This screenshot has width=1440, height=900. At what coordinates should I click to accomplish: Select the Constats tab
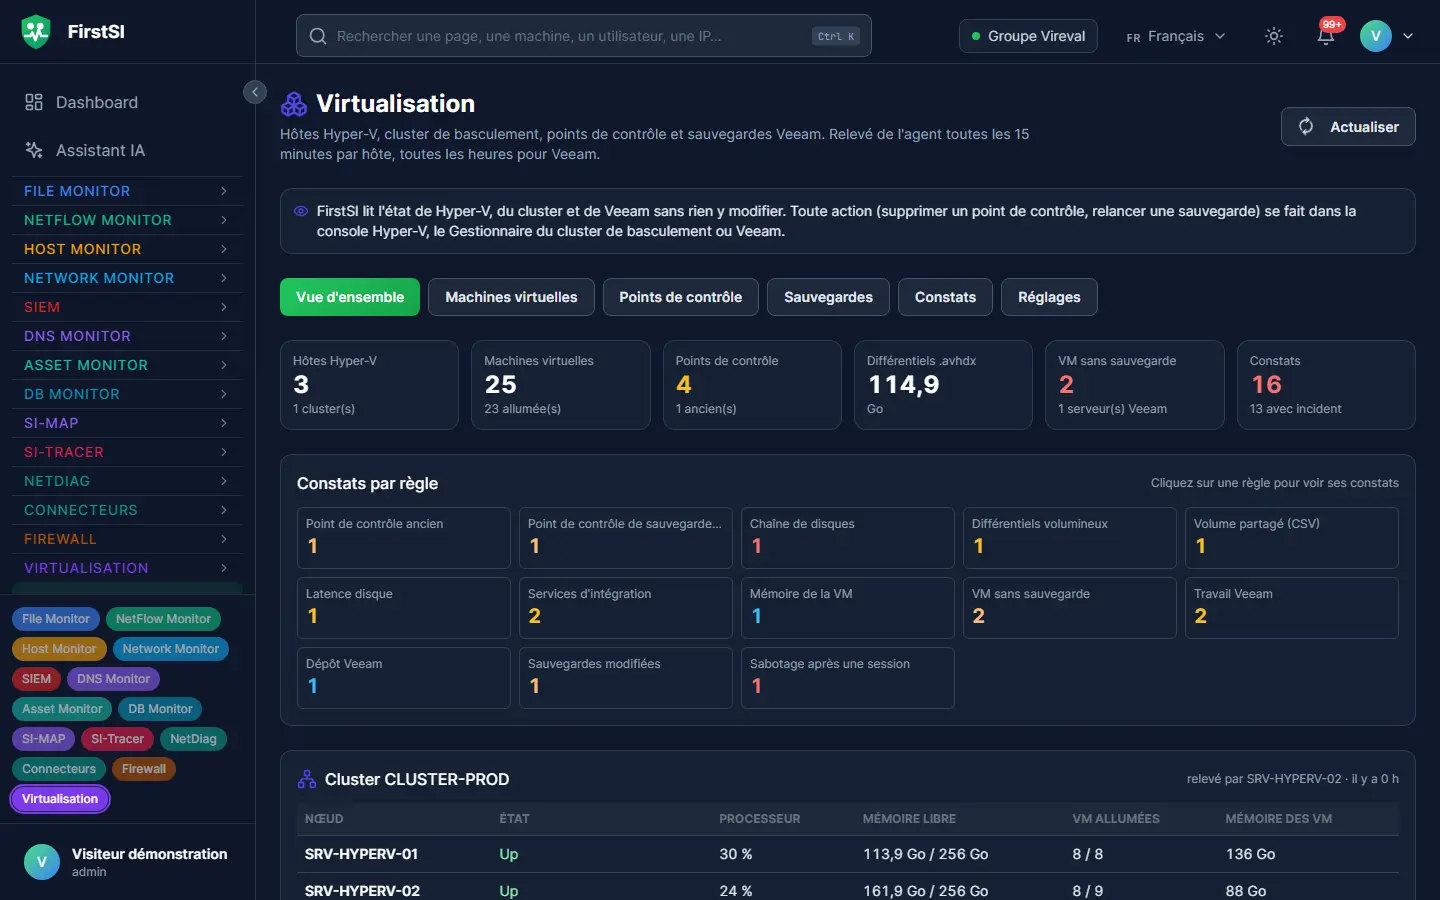point(945,297)
